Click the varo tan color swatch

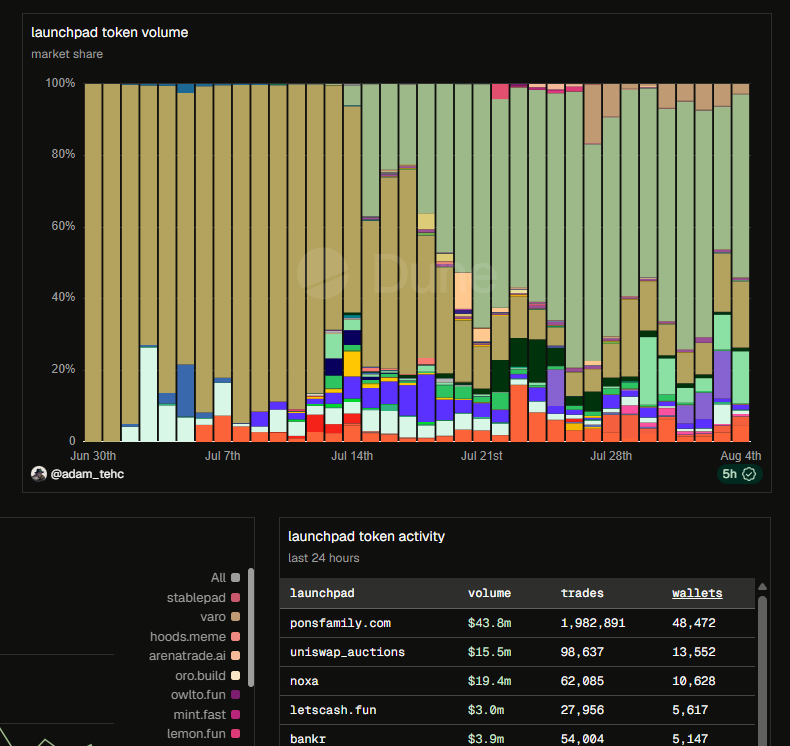pyautogui.click(x=235, y=617)
